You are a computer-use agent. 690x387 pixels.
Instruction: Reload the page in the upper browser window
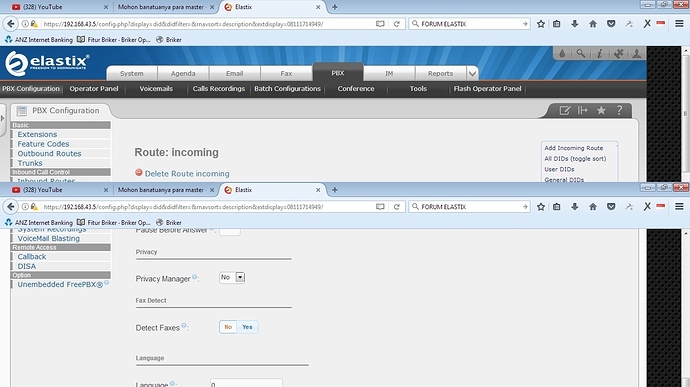point(396,24)
